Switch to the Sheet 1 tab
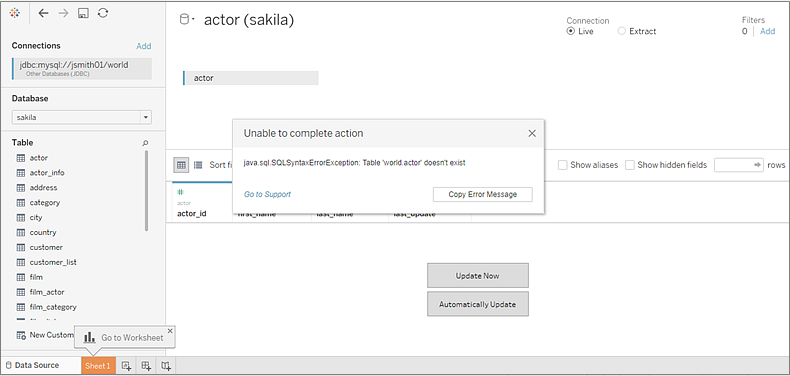Image resolution: width=790 pixels, height=376 pixels. pyautogui.click(x=98, y=366)
